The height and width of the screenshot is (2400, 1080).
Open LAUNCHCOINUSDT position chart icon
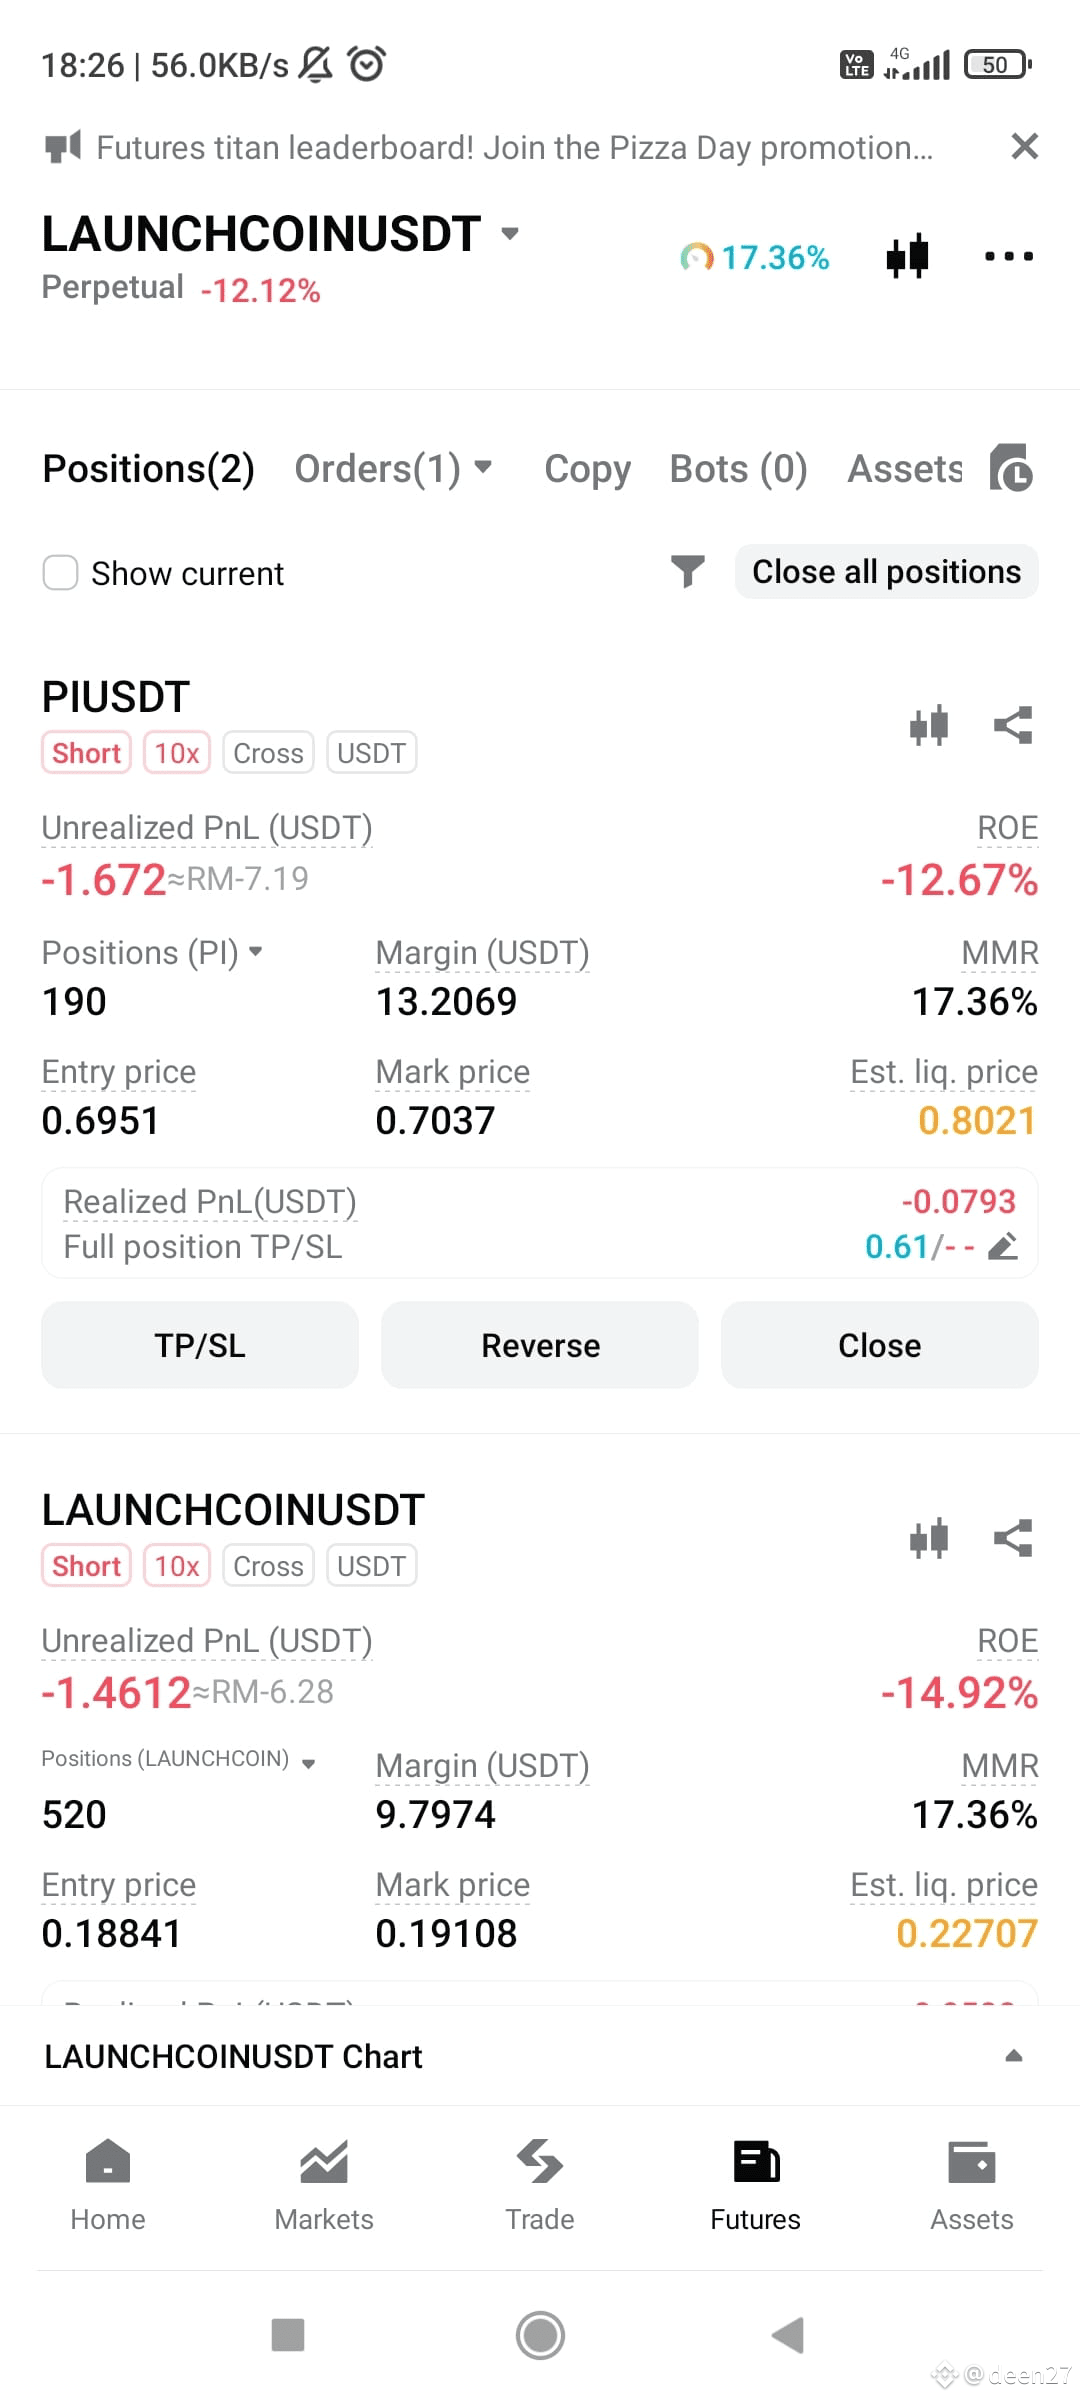929,1538
